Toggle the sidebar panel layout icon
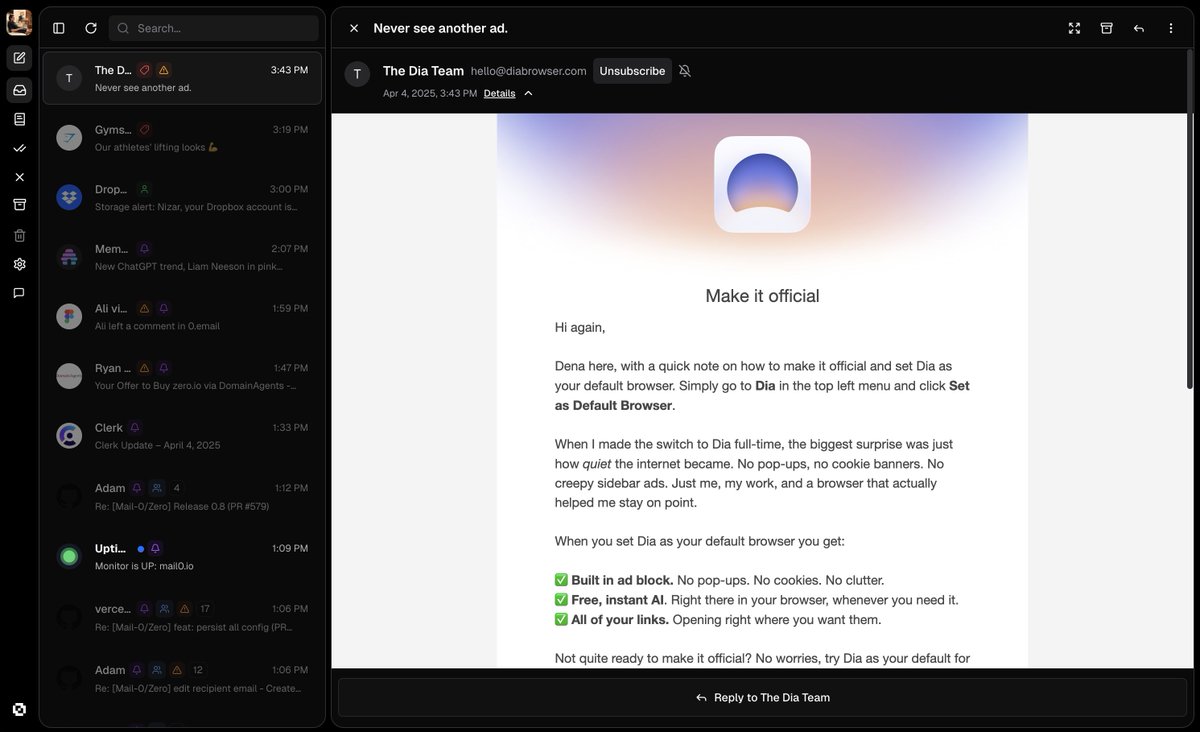The height and width of the screenshot is (732, 1200). [x=59, y=28]
